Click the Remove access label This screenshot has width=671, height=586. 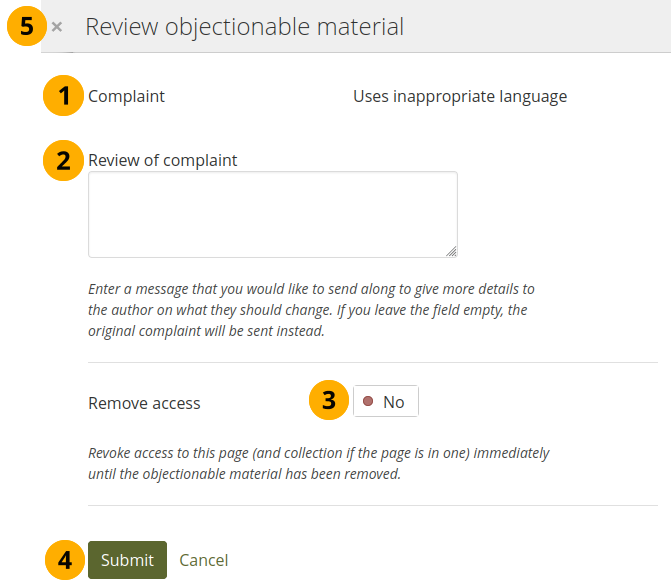point(144,403)
